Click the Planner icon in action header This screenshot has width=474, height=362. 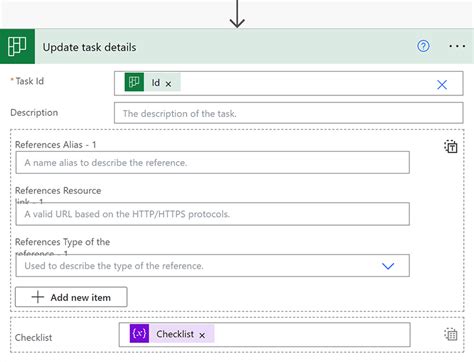17,46
